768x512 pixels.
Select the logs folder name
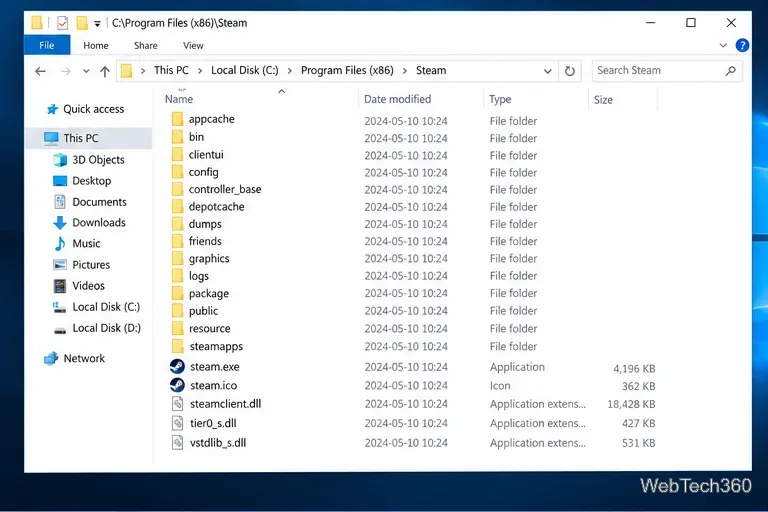[198, 276]
